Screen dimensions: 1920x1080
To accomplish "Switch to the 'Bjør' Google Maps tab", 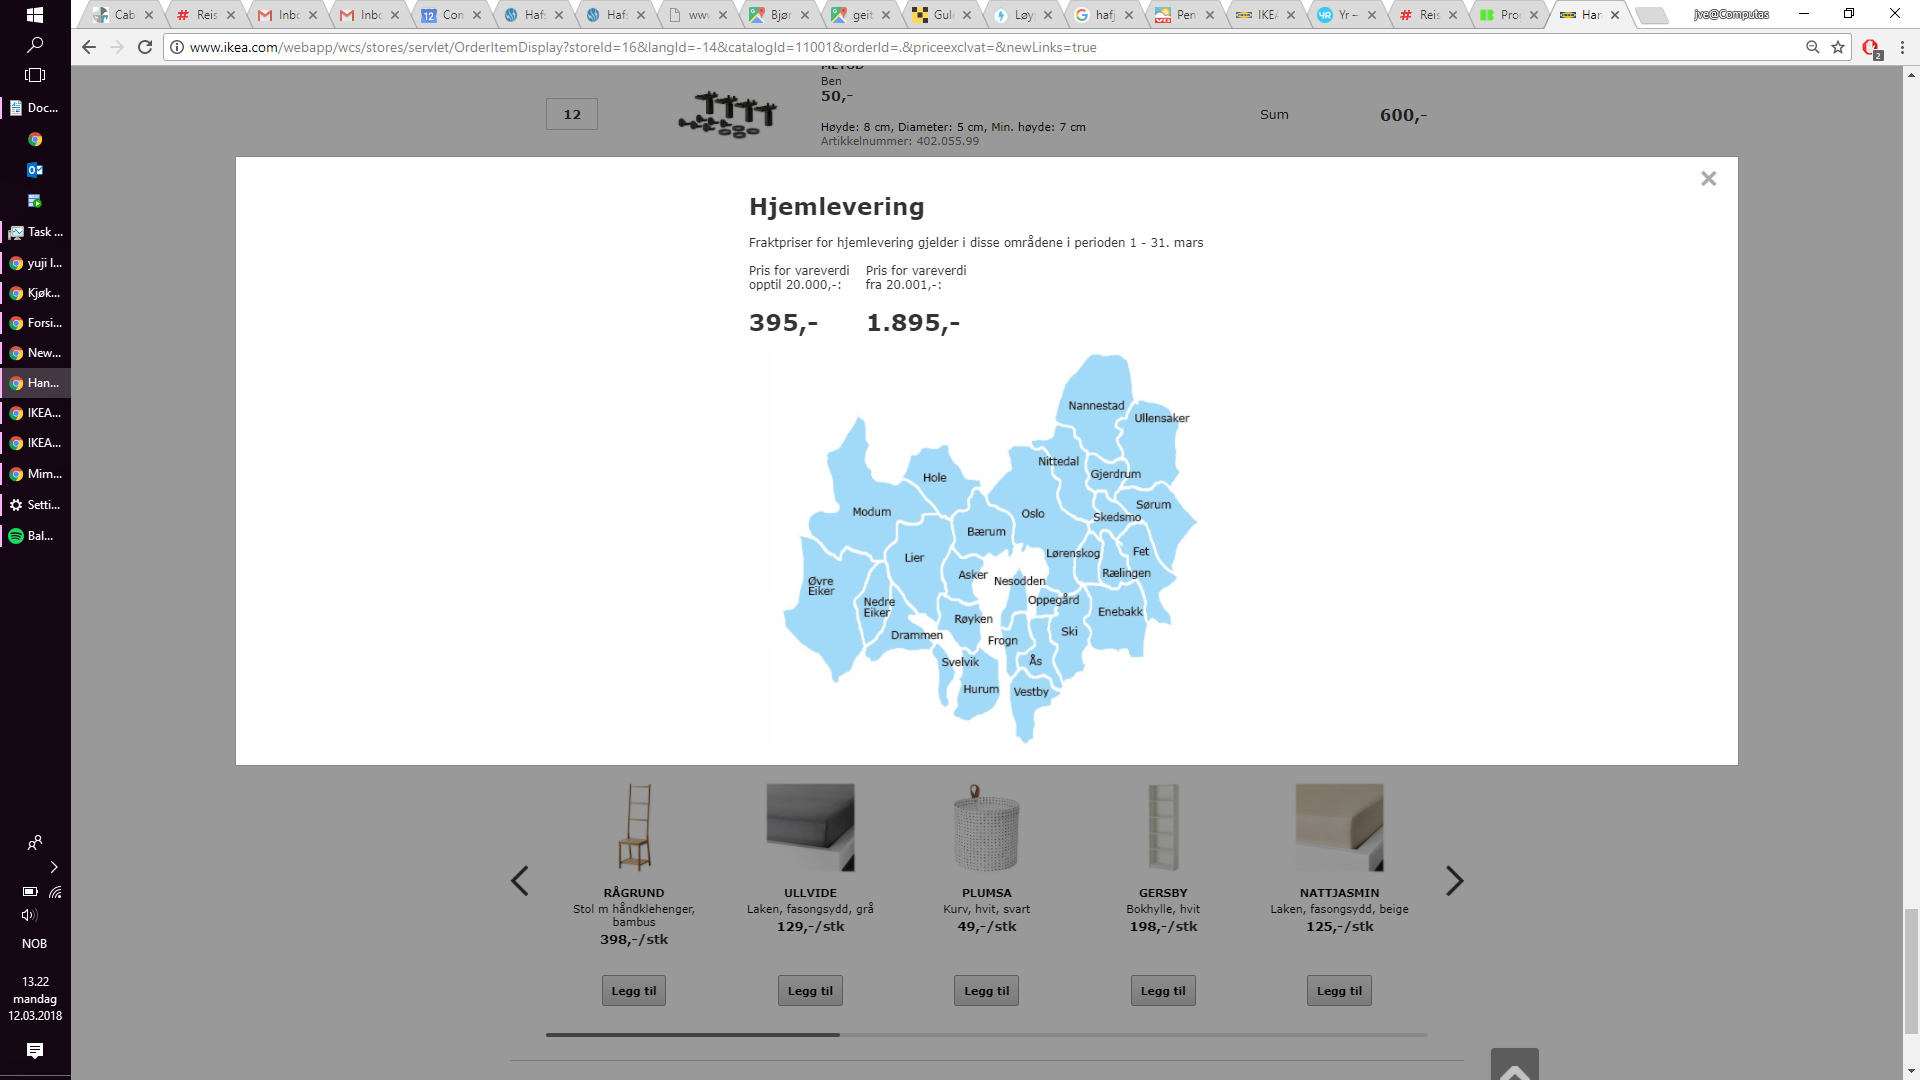I will click(780, 15).
